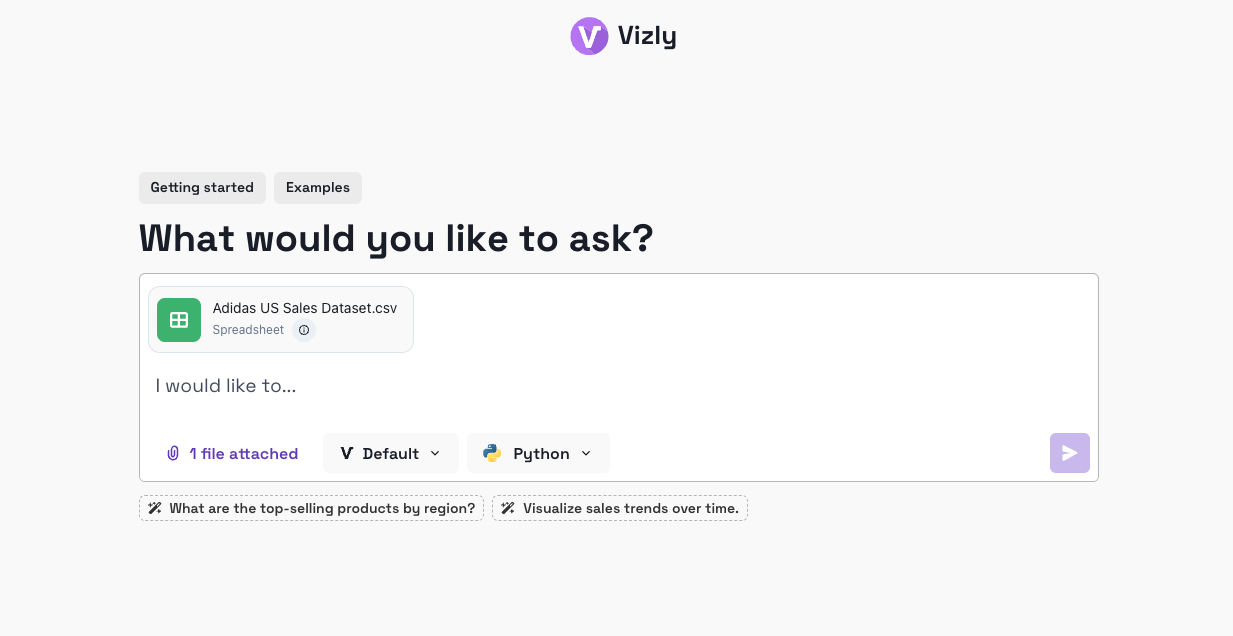Click the paperclip attachment icon
This screenshot has height=636, width=1233.
click(173, 454)
